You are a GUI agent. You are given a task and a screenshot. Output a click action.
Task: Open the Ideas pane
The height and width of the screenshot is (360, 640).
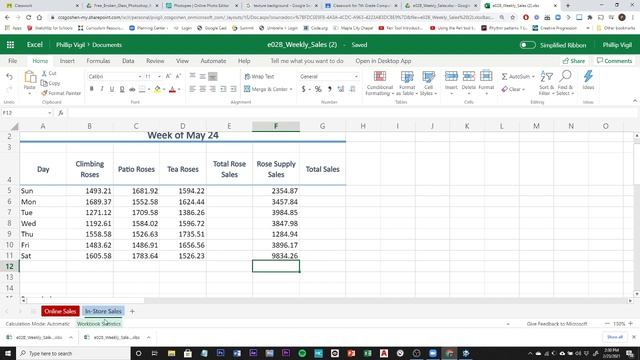tap(588, 80)
